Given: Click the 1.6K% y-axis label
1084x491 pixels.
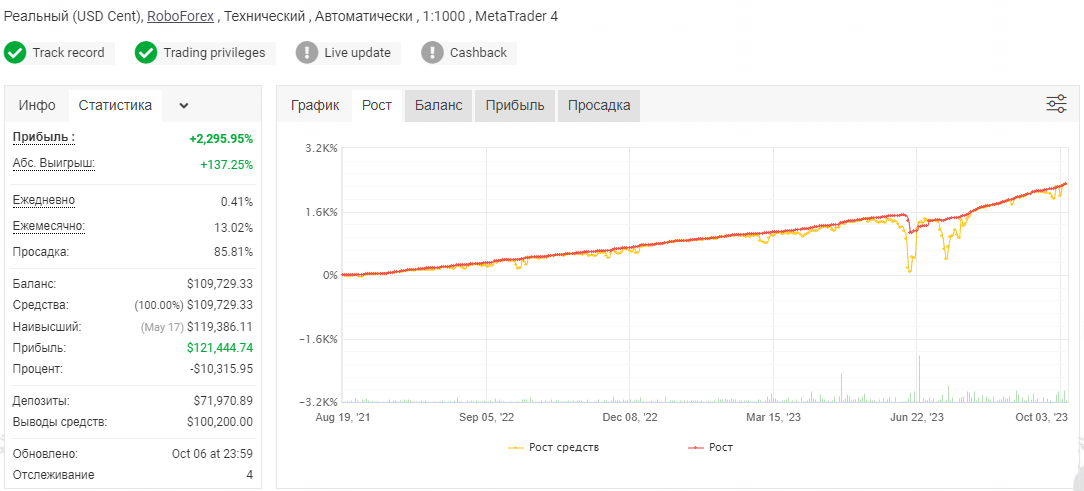Looking at the screenshot, I should pos(321,212).
